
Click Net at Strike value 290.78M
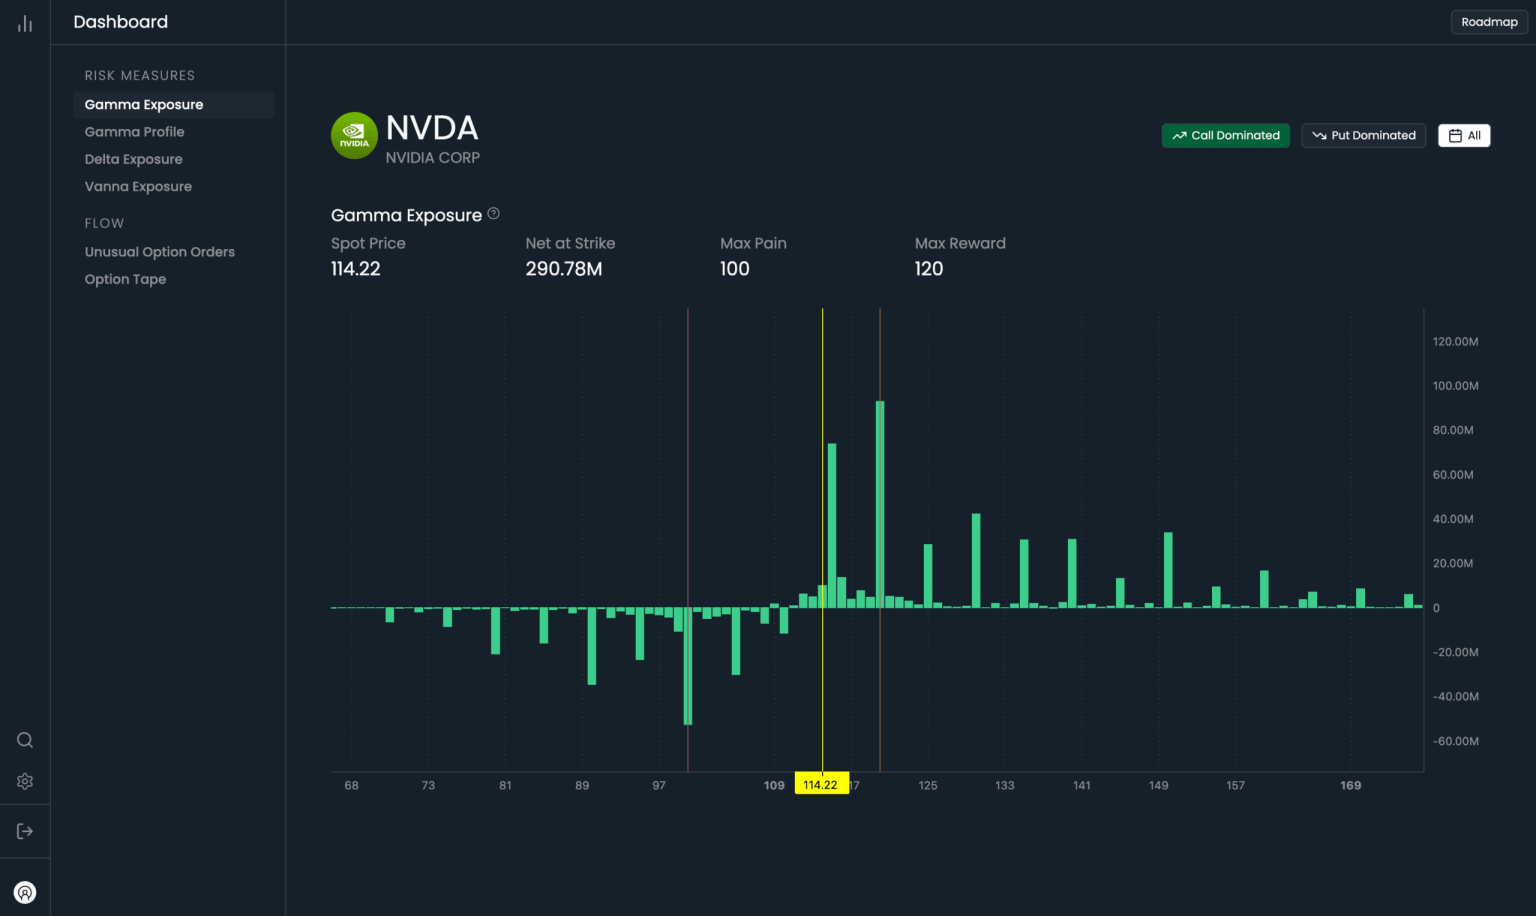coord(564,269)
